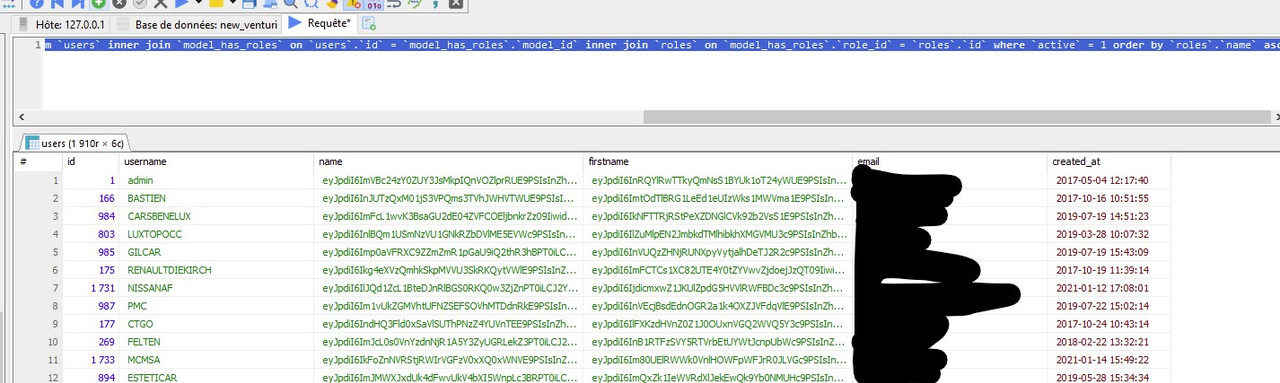Select the GILCAR username cell
The height and width of the screenshot is (383, 1280).
[216, 252]
